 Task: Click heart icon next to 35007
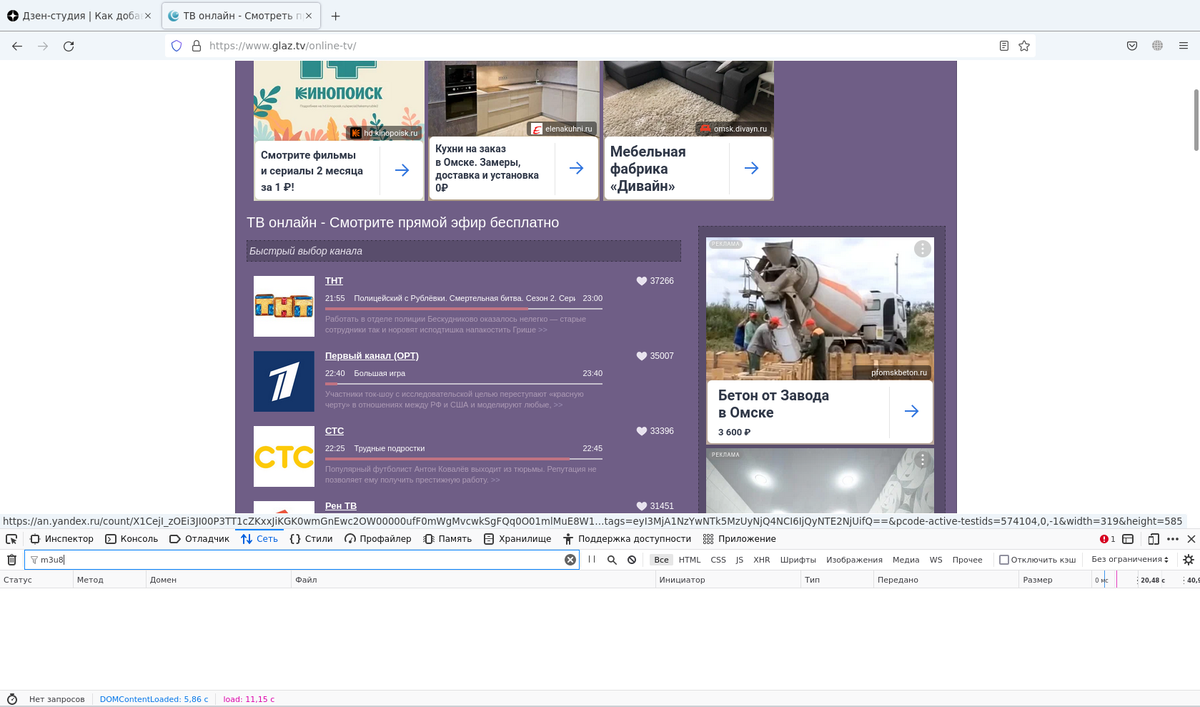(x=642, y=356)
